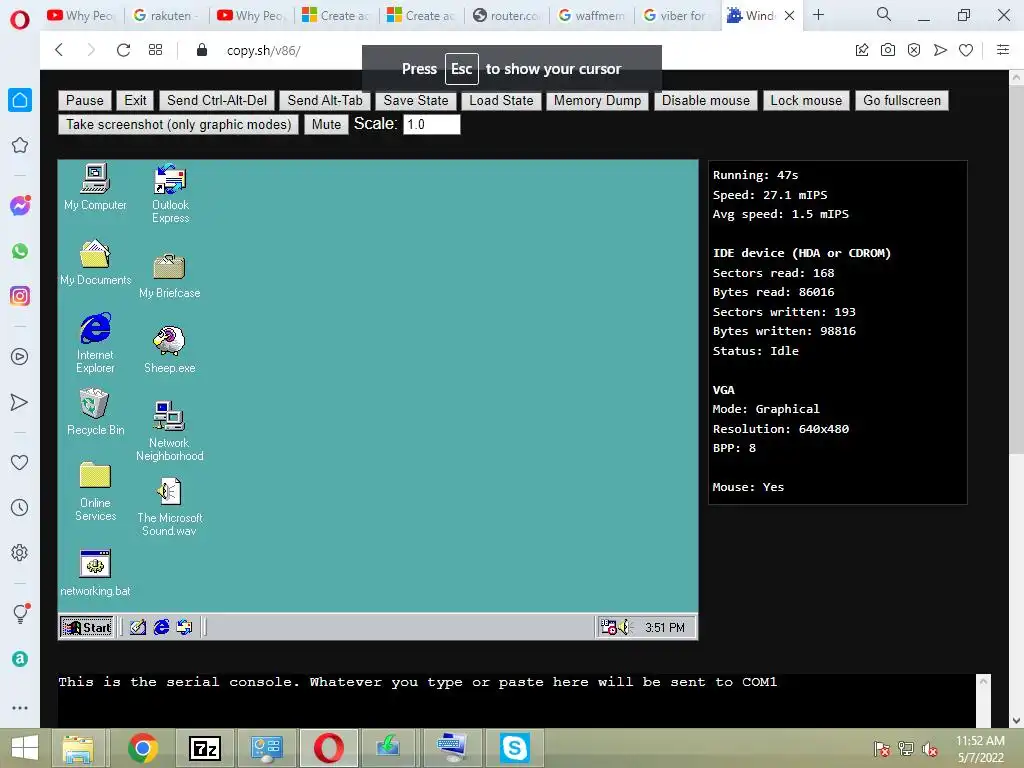
Task: Click the Memory Dump button
Action: [598, 101]
